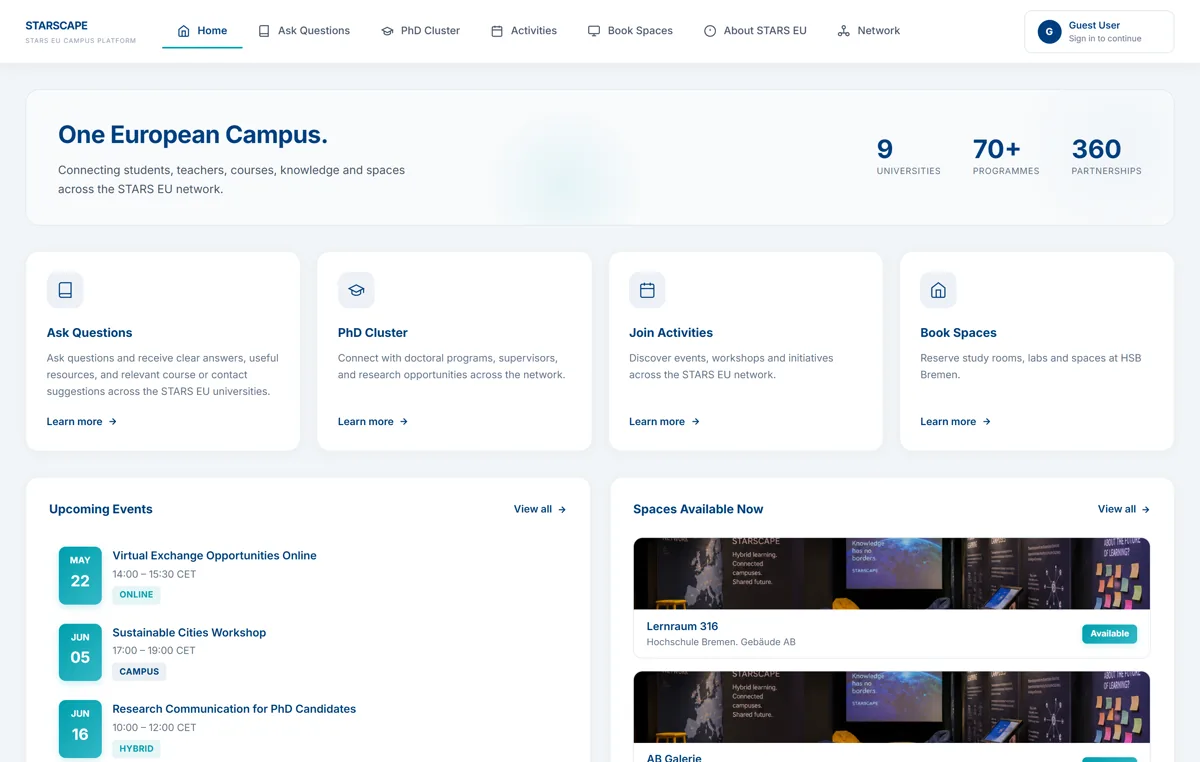Click the STARSCAPE logo text
1200x762 pixels.
(x=57, y=24)
